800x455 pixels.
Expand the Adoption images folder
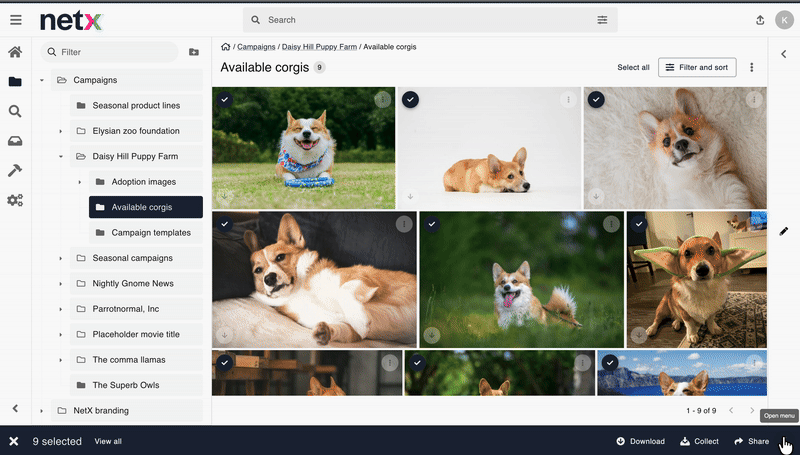tap(79, 182)
